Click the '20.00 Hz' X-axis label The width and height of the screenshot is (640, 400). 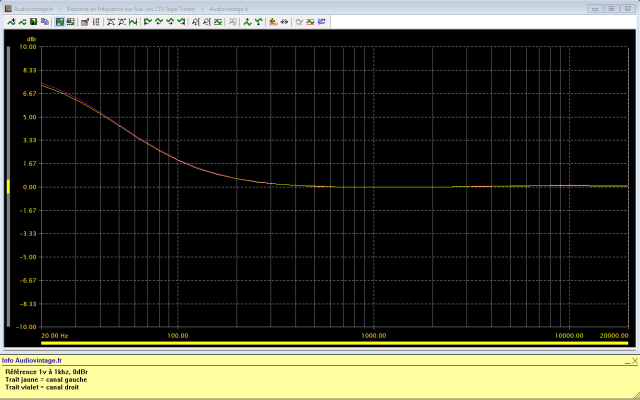(x=54, y=336)
